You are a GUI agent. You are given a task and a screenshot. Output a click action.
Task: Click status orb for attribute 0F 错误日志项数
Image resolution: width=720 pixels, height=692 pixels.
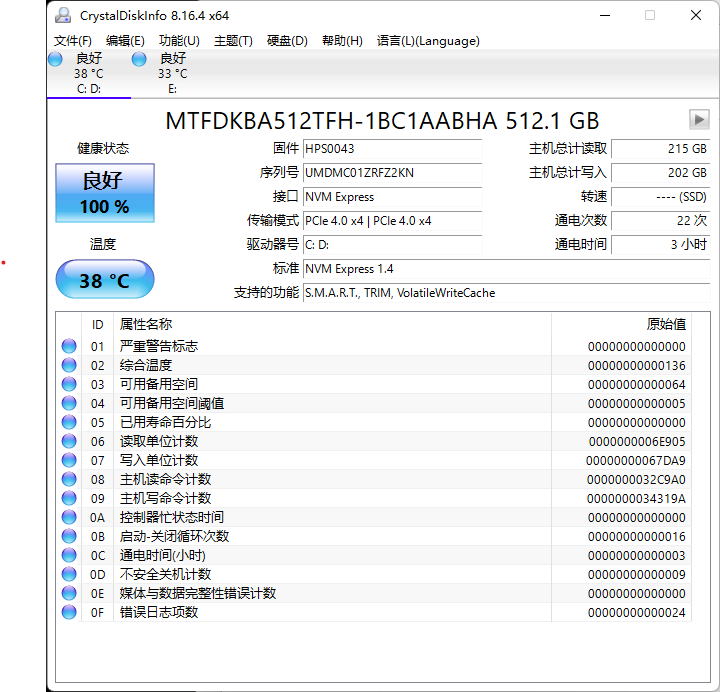(x=69, y=613)
